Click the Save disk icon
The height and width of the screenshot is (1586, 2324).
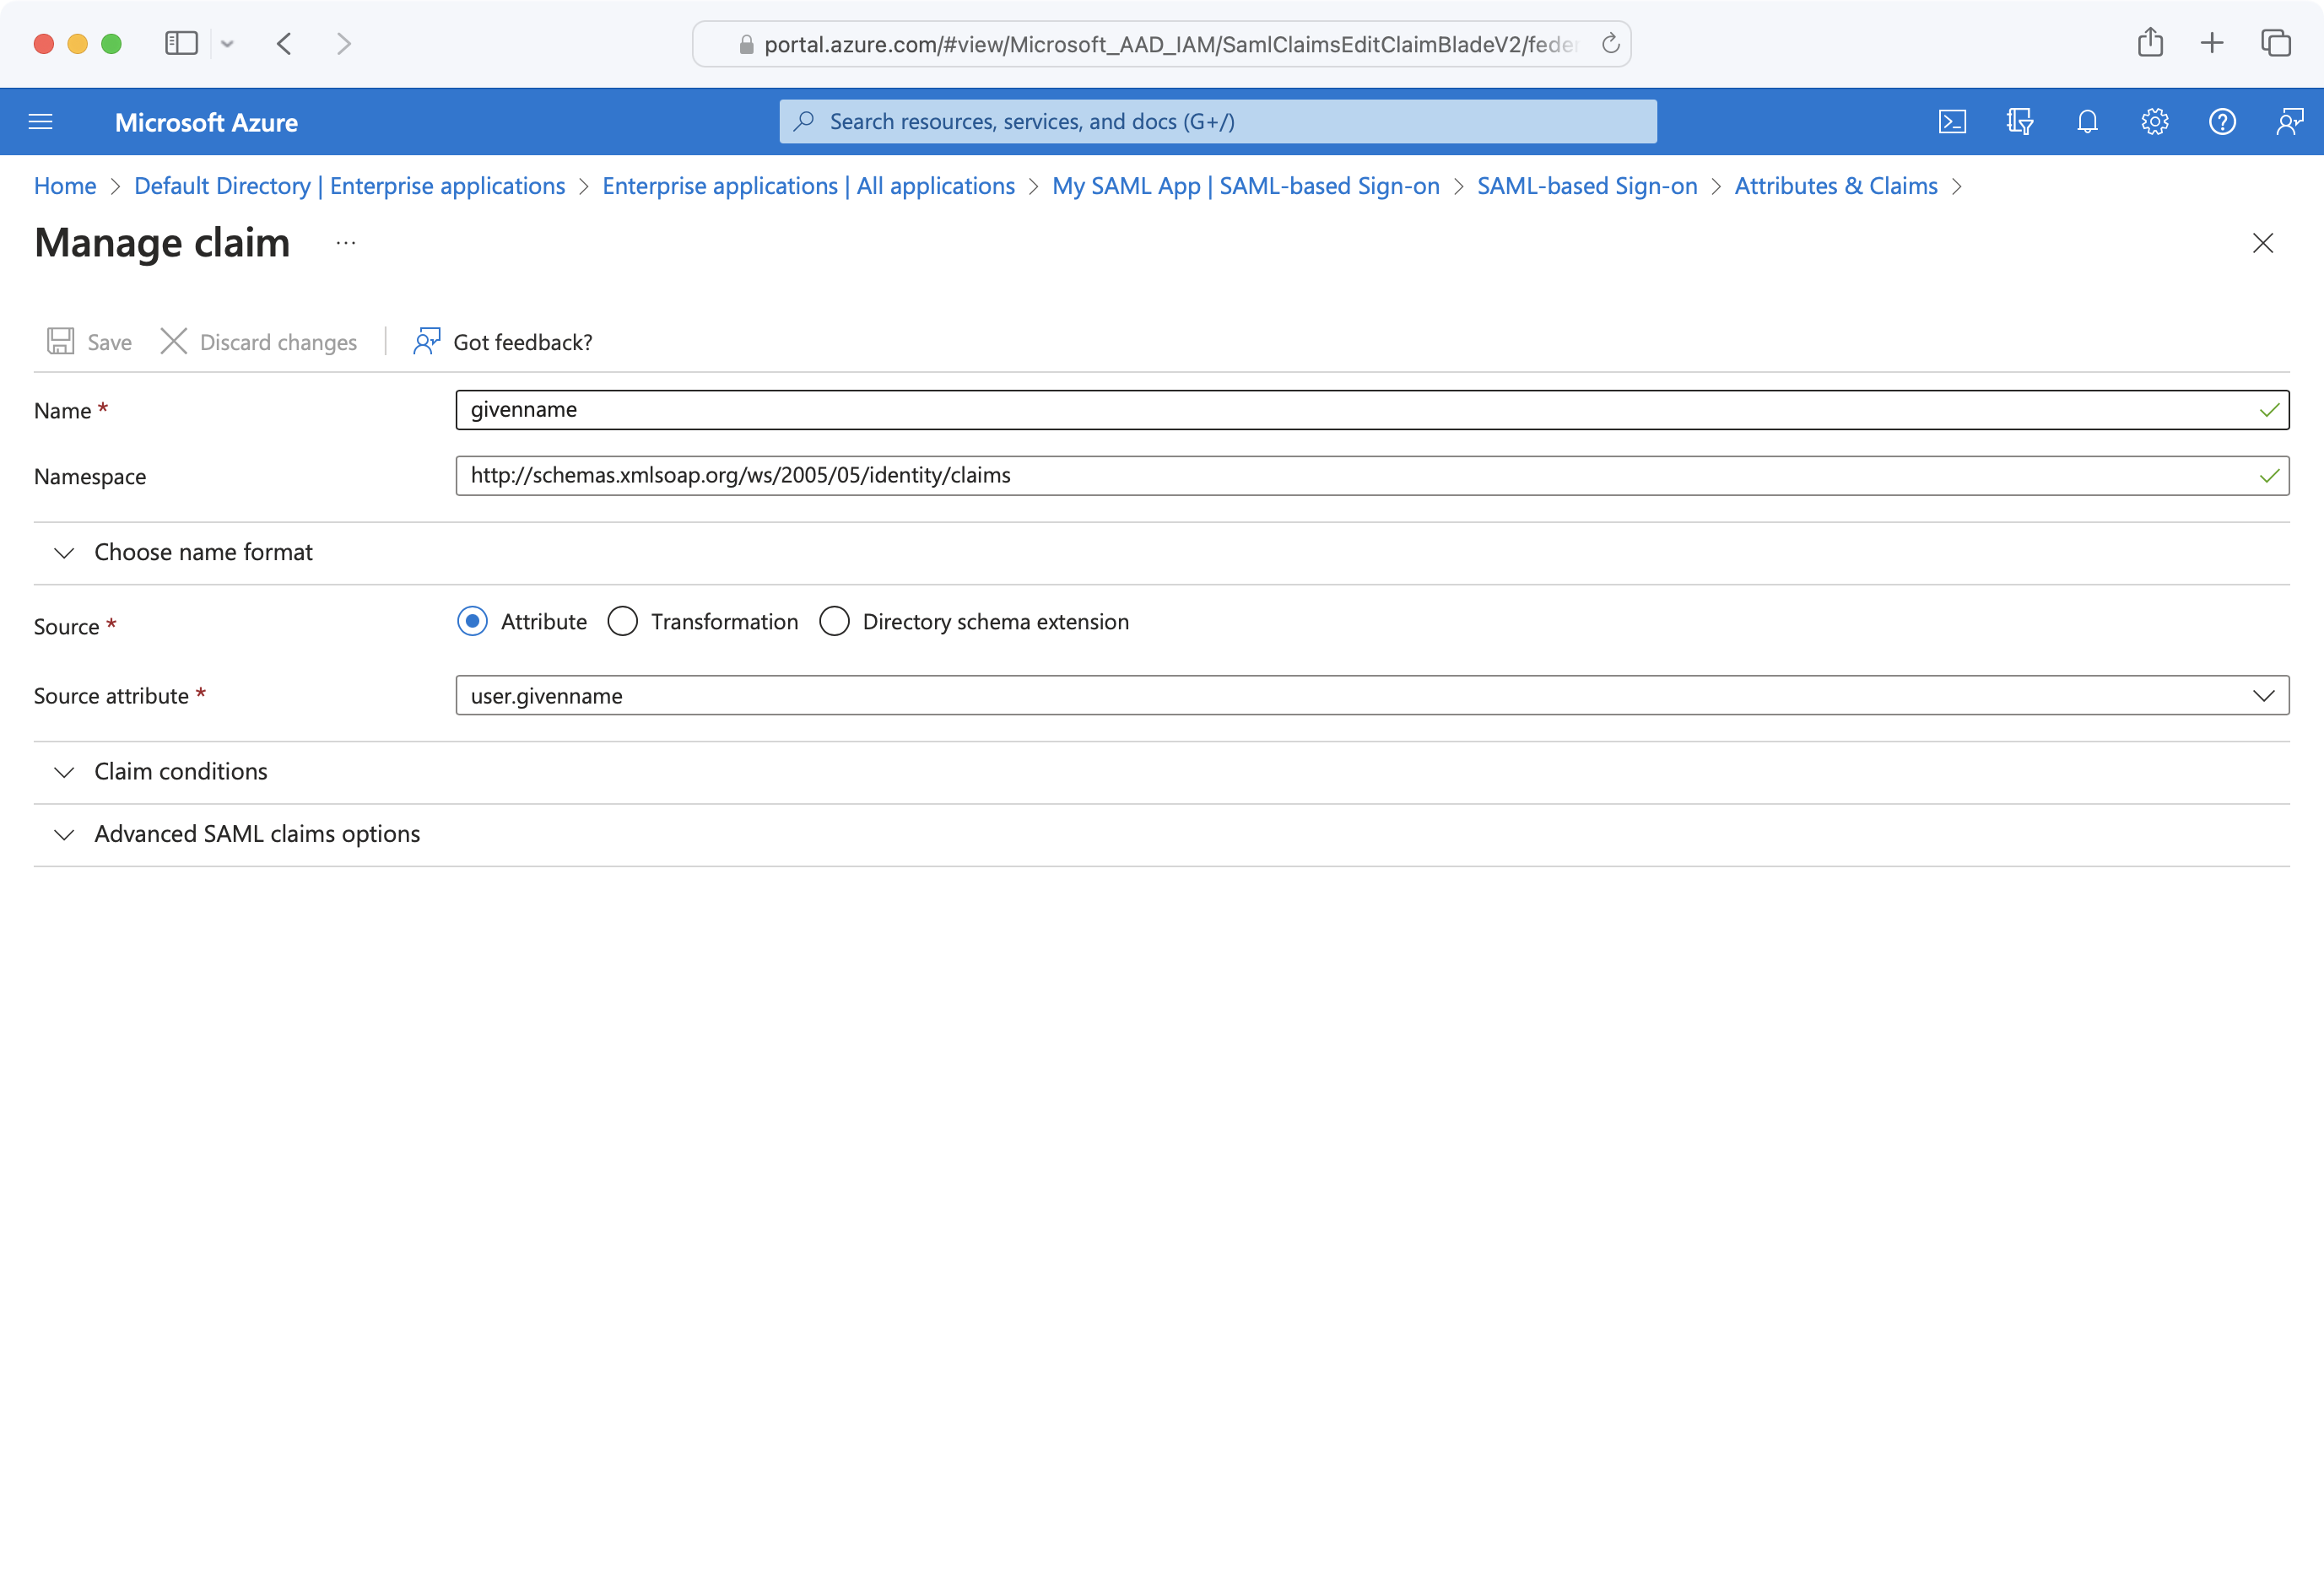tap(61, 342)
